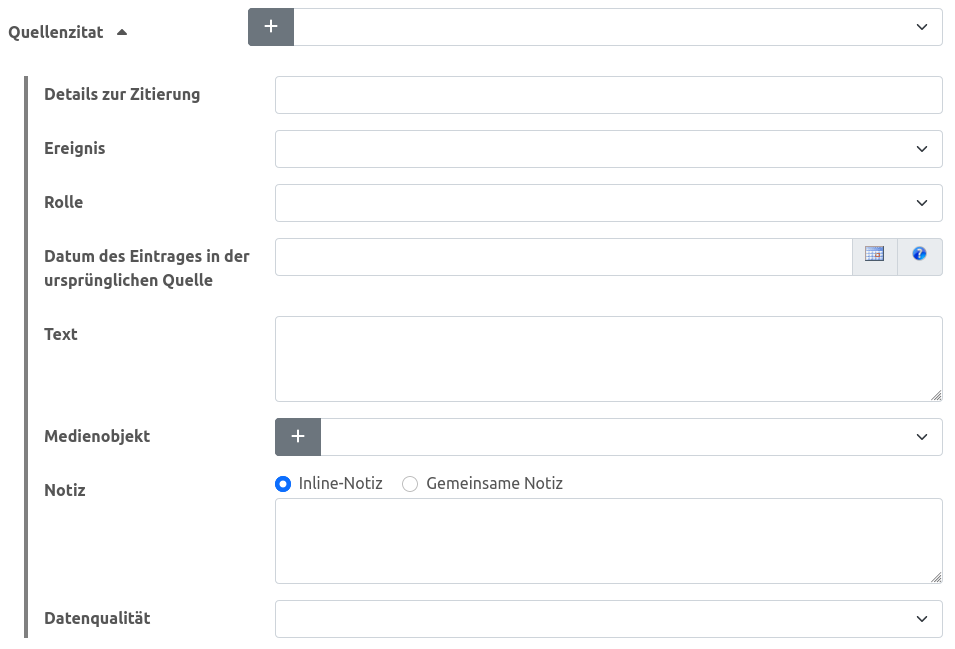Image resolution: width=955 pixels, height=649 pixels.
Task: Open the Rolle dropdown
Action: click(608, 203)
